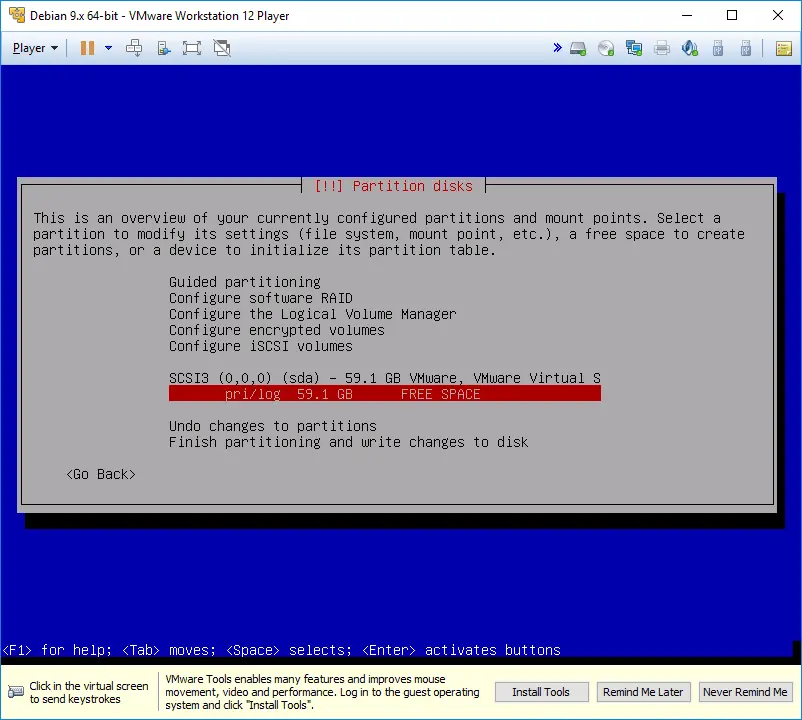802x720 pixels.
Task: Select Configure software RAID
Action: click(x=260, y=298)
